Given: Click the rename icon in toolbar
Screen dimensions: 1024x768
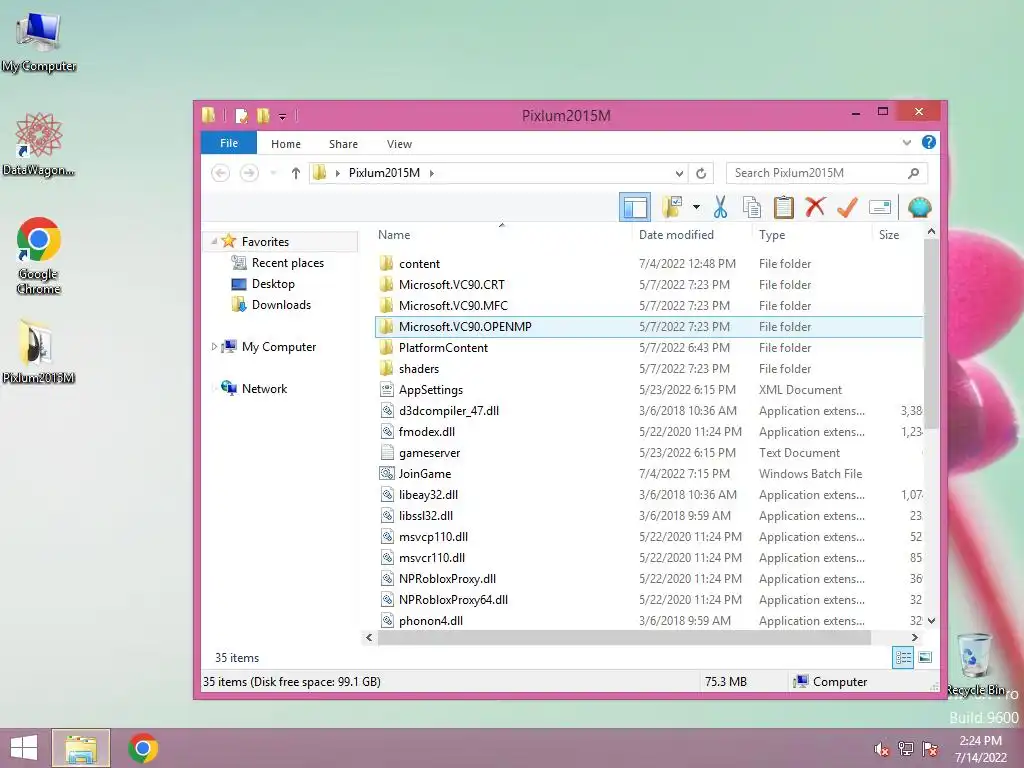Looking at the screenshot, I should click(880, 208).
